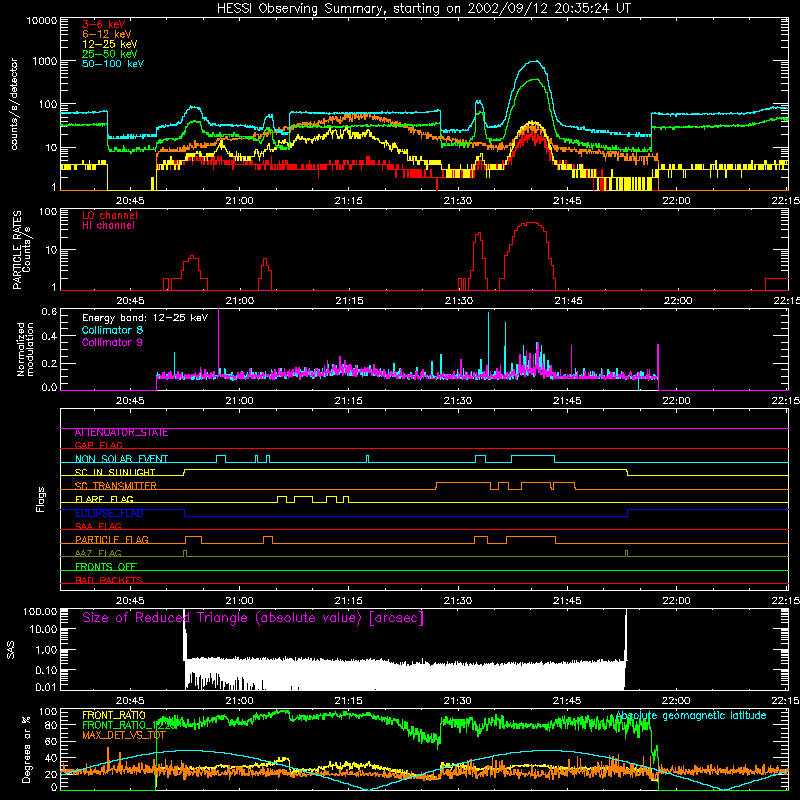This screenshot has width=800, height=800.
Task: Click the yellow '12-25 keV' legend label
Action: [x=110, y=44]
